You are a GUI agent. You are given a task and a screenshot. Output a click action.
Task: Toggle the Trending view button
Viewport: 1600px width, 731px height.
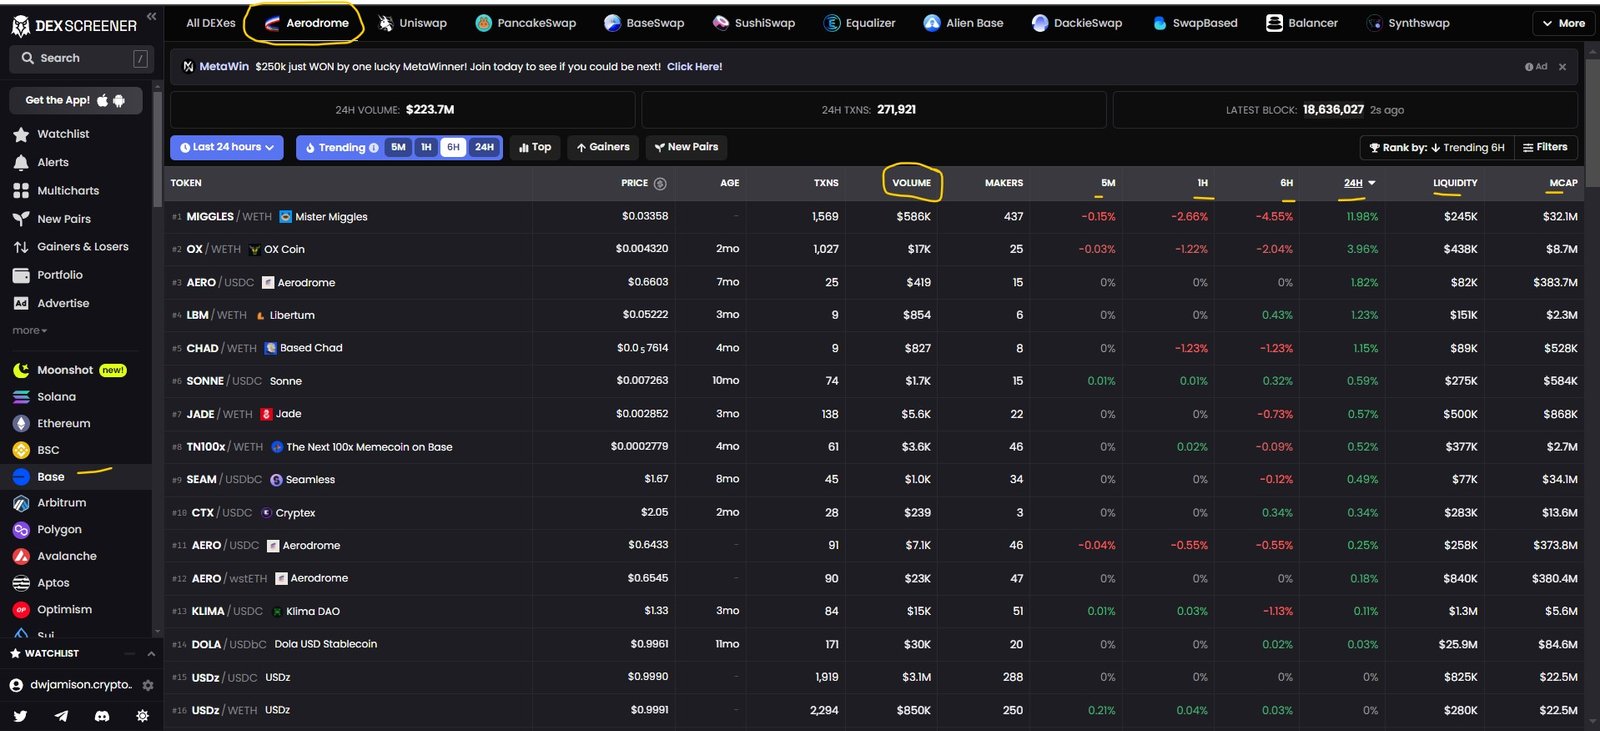341,148
